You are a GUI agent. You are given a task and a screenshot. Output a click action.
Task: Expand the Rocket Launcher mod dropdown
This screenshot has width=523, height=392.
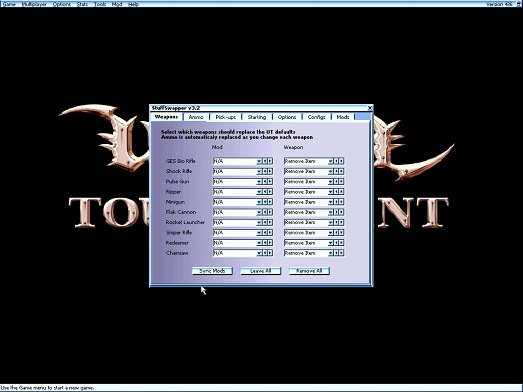coord(259,223)
